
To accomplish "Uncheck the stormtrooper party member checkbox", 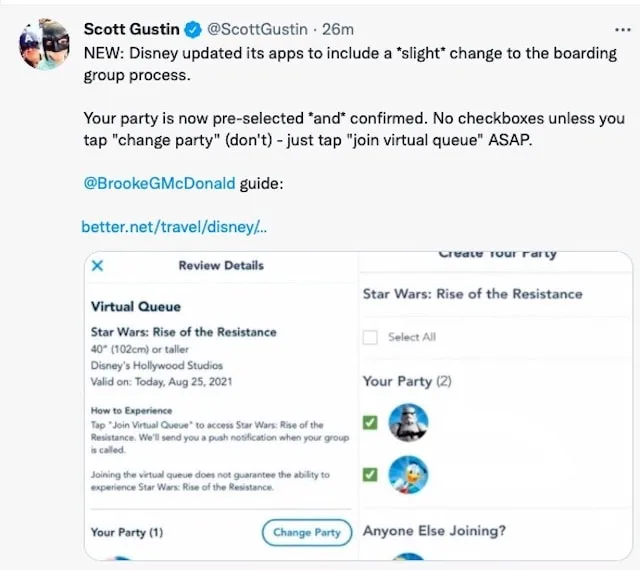I will point(370,423).
